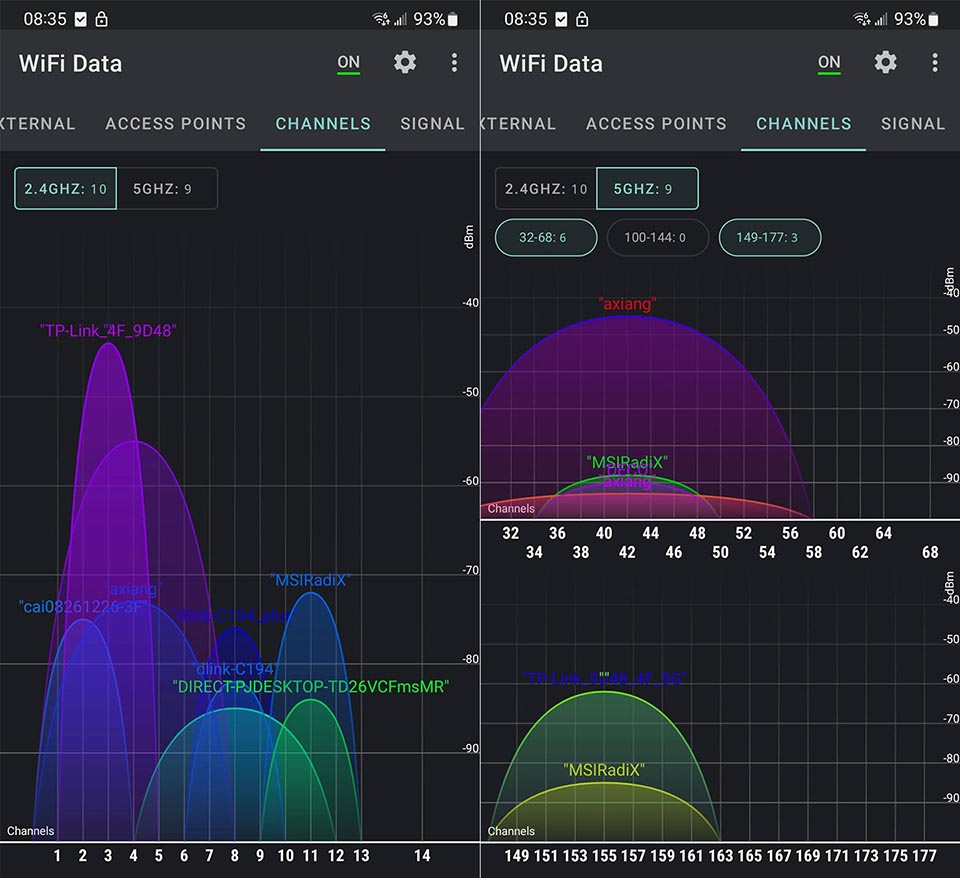The image size is (960, 878).
Task: Choose the 32-68: 6 channel range
Action: pyautogui.click(x=546, y=238)
